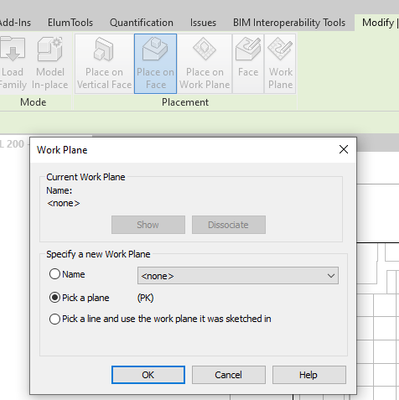399x400 pixels.
Task: Open the Add-Ins ribbon tab
Action: click(x=15, y=23)
